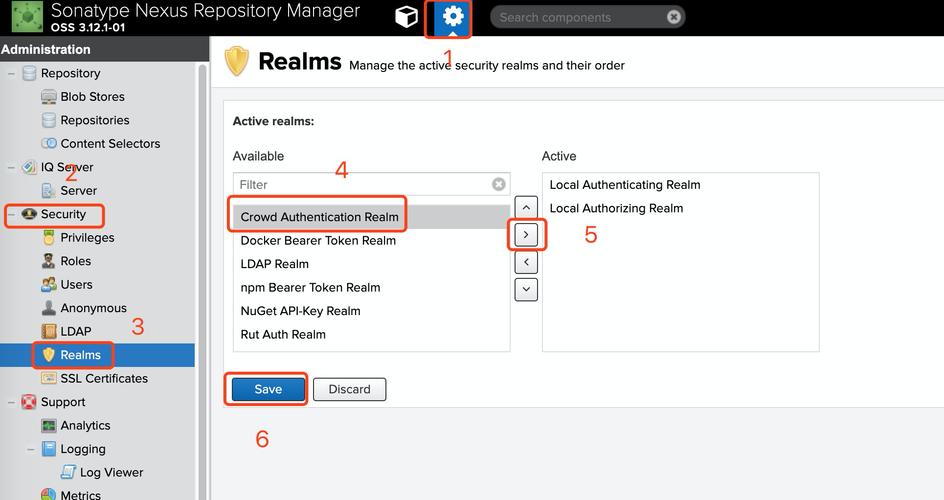
Task: Collapse the Repository tree node
Action: [11, 74]
